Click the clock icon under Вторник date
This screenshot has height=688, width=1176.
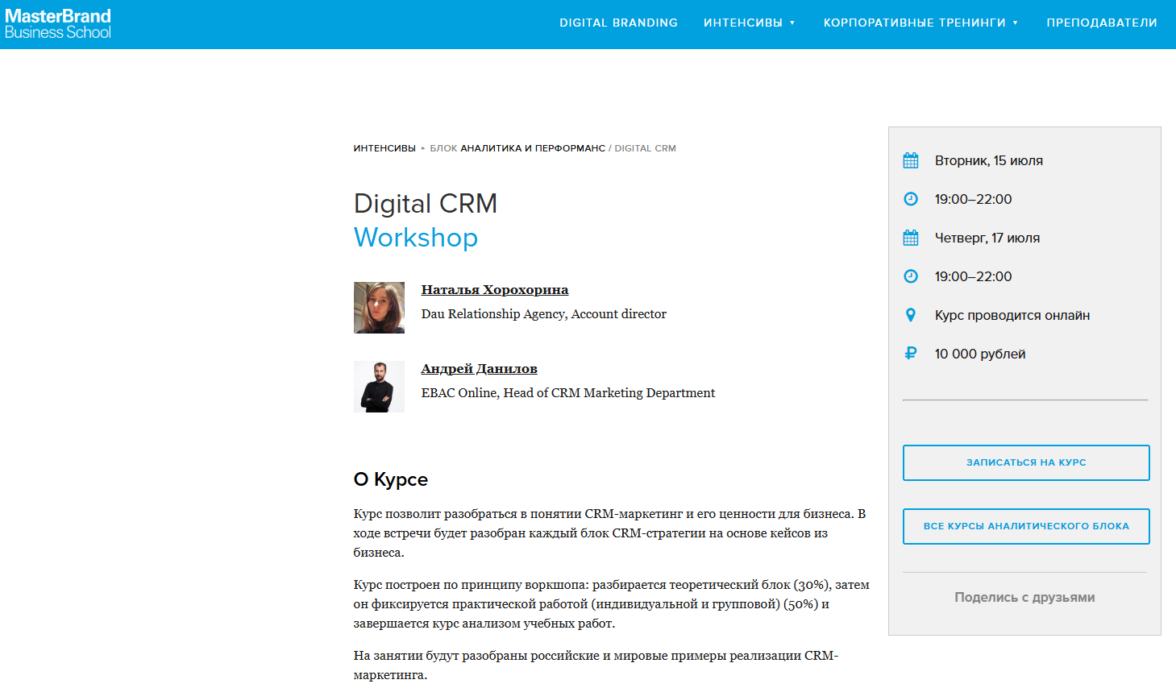point(910,199)
